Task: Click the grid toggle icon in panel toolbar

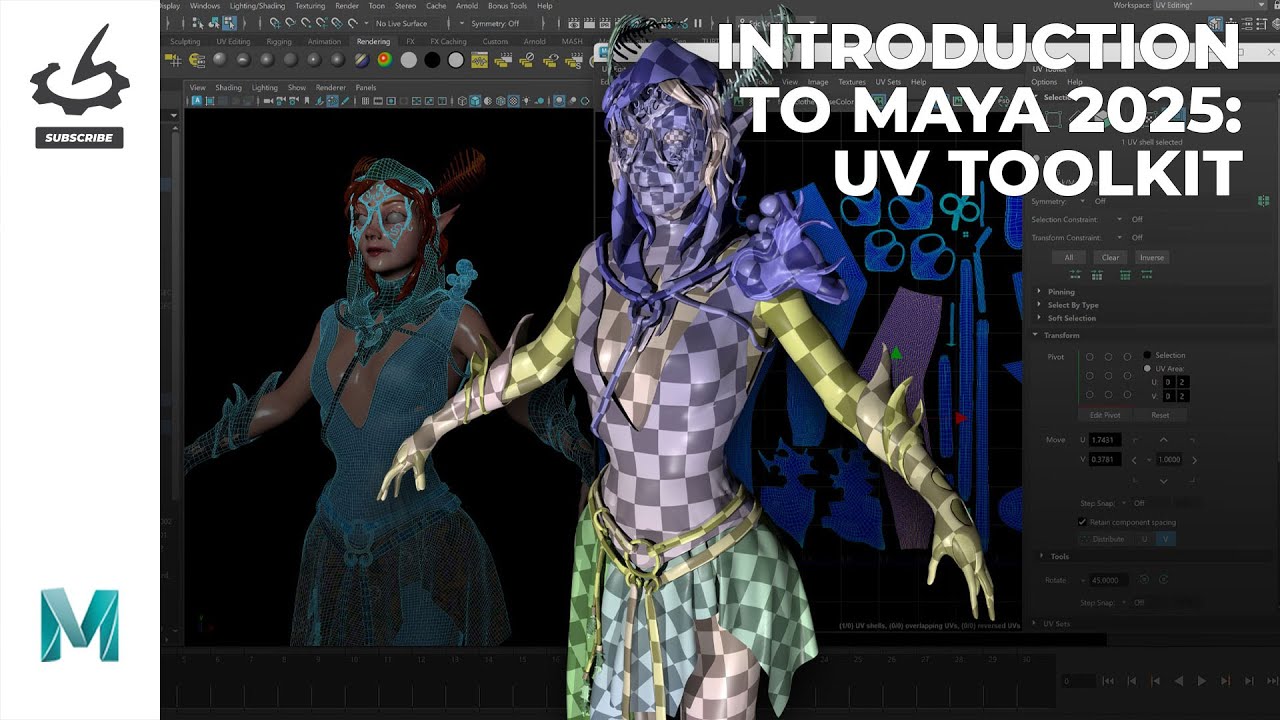Action: click(x=365, y=101)
